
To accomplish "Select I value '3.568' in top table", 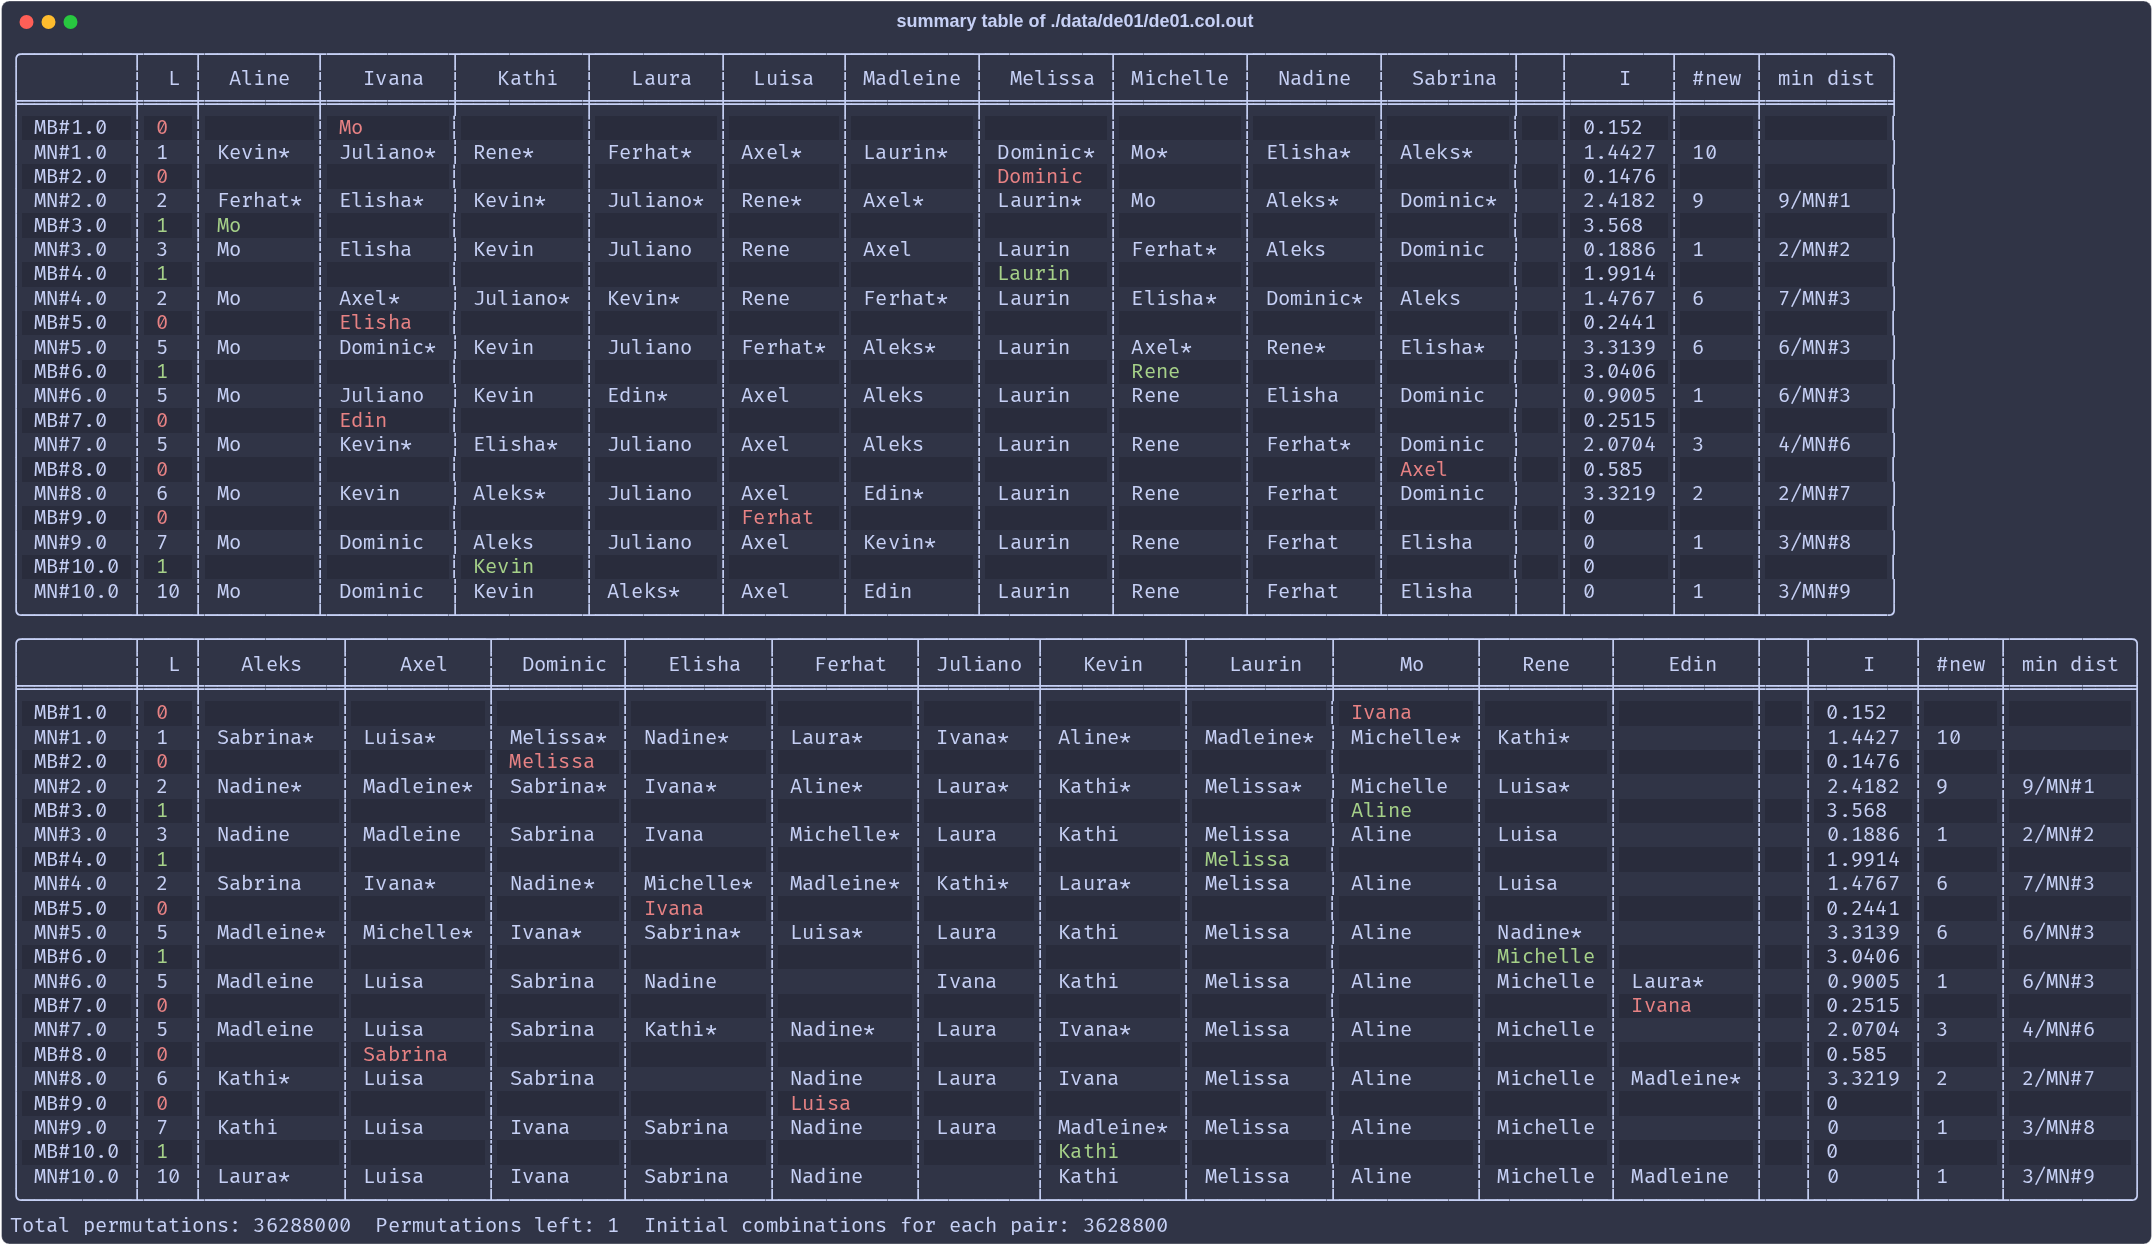I will (x=1613, y=225).
